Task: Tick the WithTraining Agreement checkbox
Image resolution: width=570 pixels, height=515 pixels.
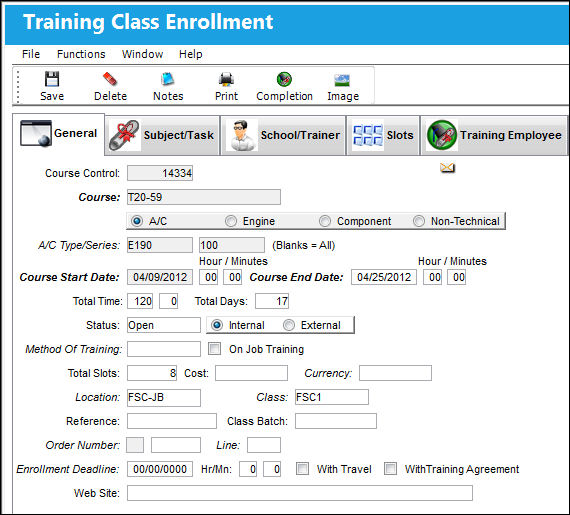Action: coord(390,468)
